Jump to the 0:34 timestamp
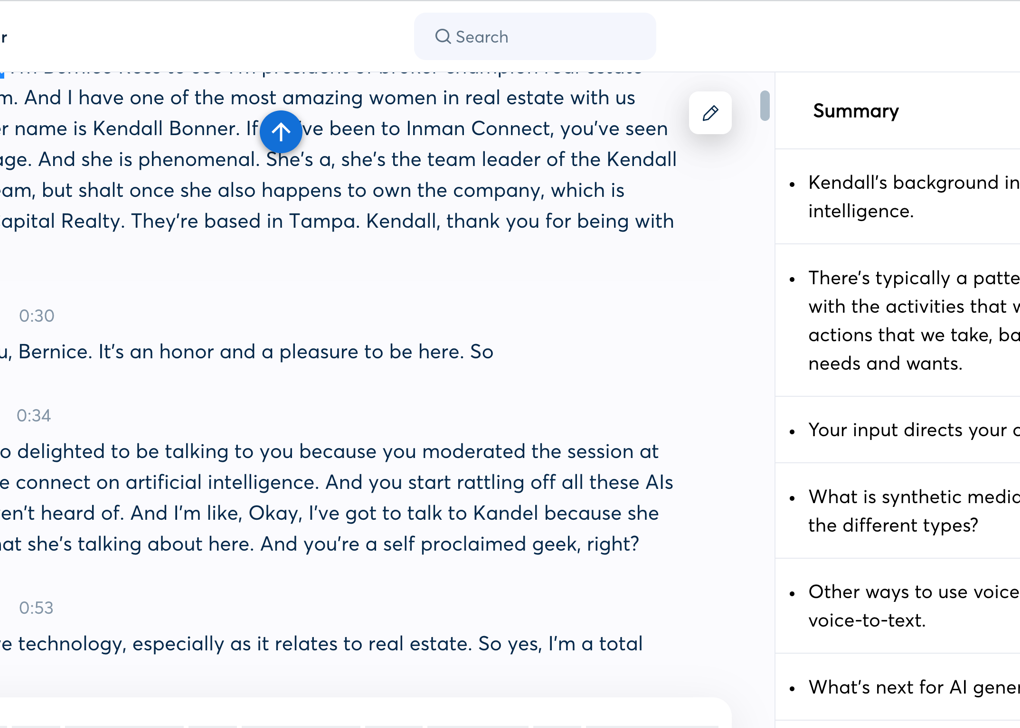This screenshot has width=1020, height=728. coord(34,416)
